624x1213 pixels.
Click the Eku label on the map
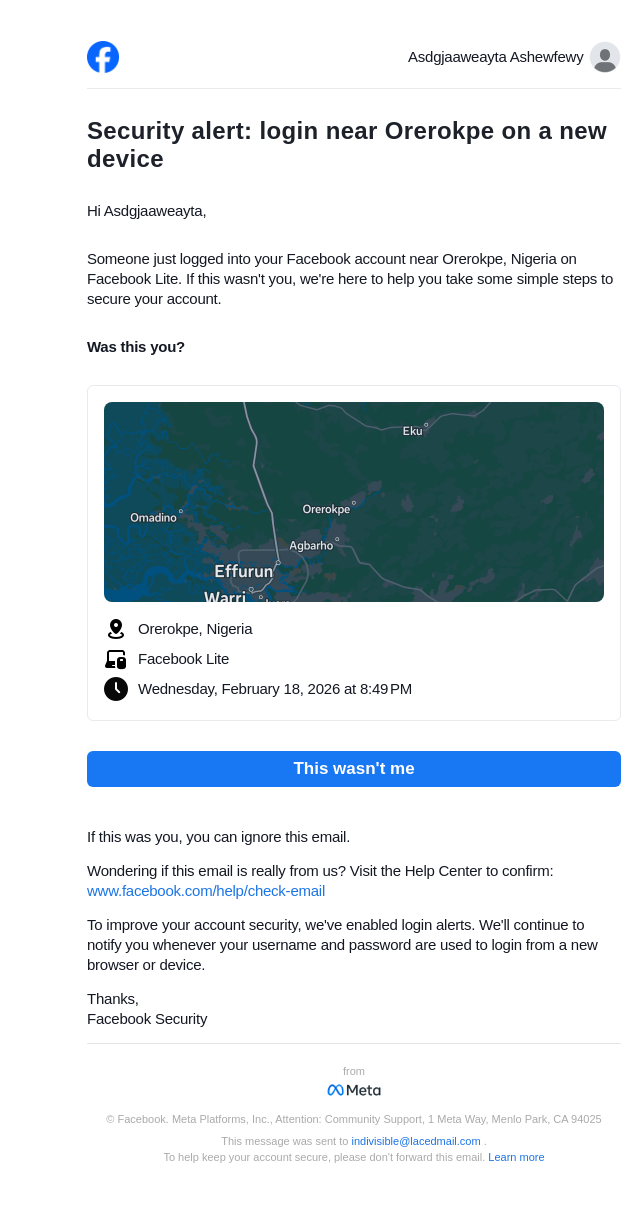pyautogui.click(x=412, y=431)
